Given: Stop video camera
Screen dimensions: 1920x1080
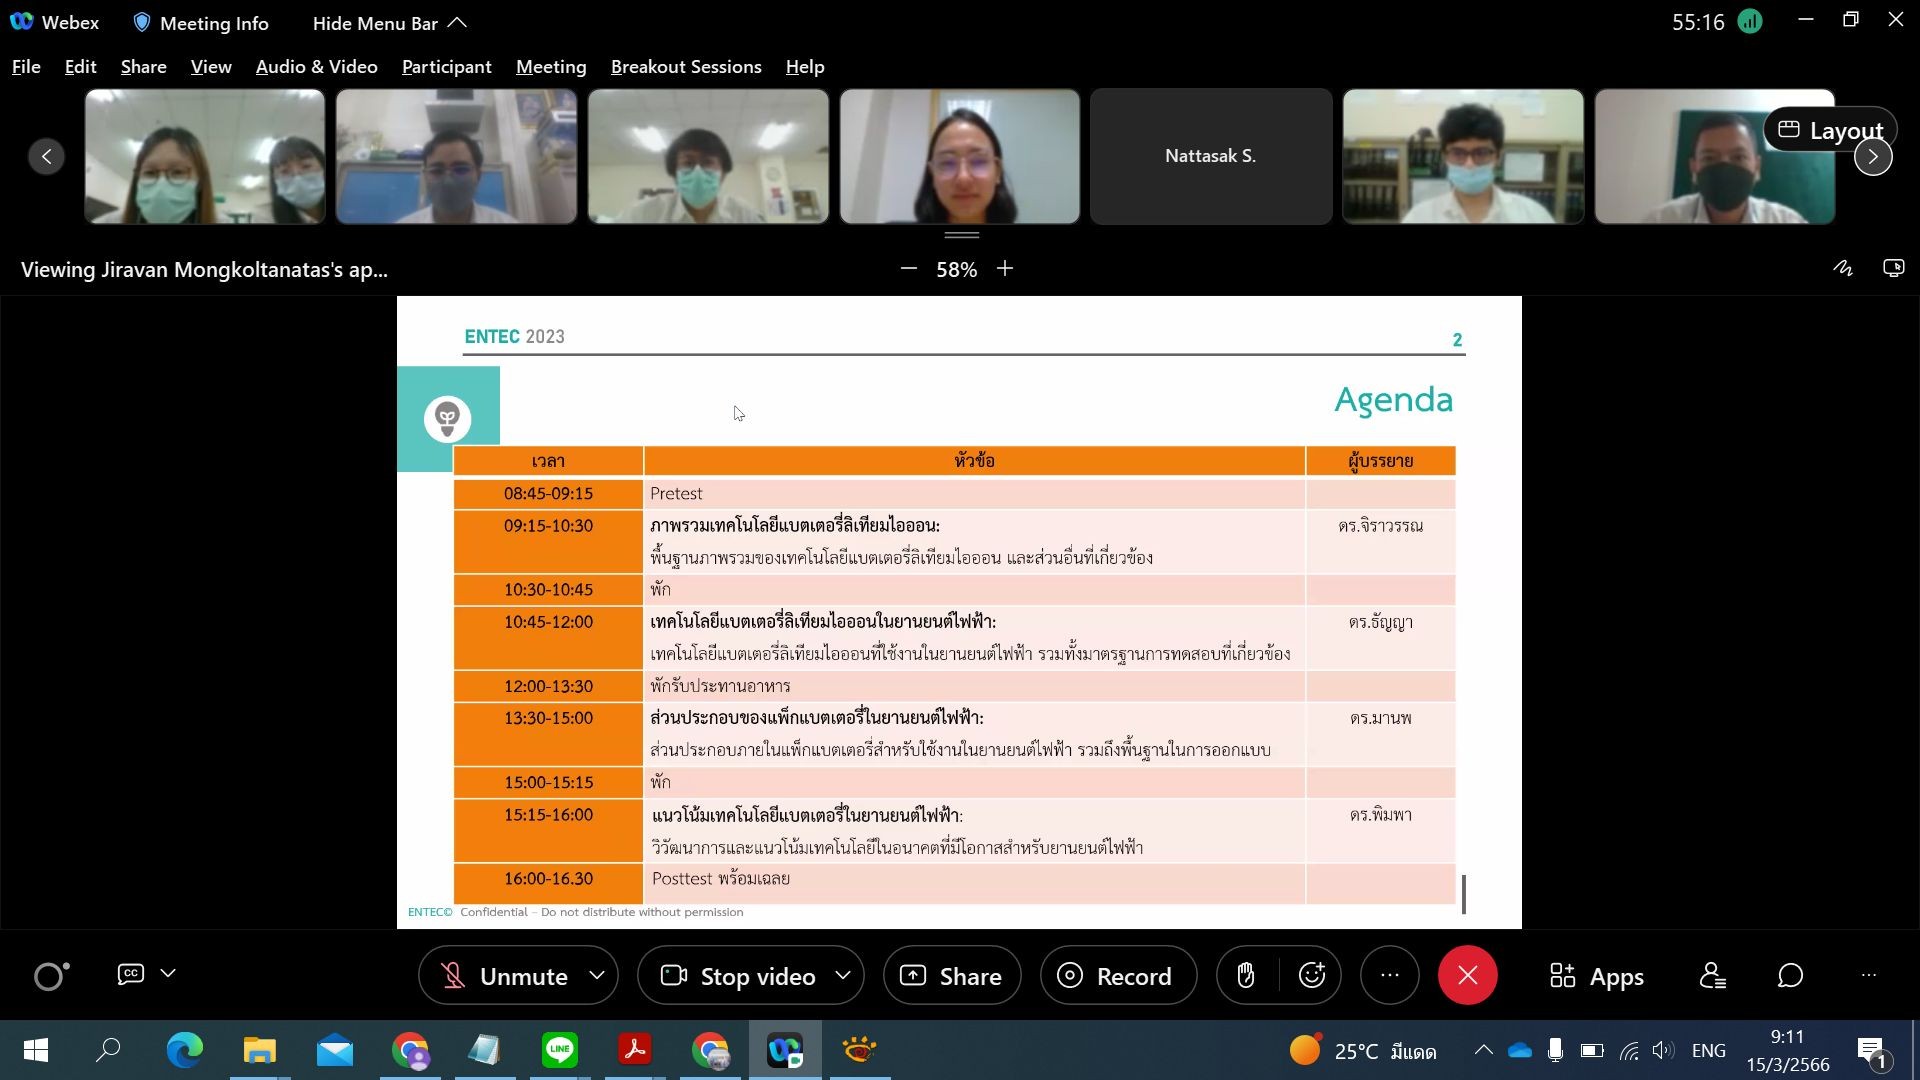Looking at the screenshot, I should 738,976.
